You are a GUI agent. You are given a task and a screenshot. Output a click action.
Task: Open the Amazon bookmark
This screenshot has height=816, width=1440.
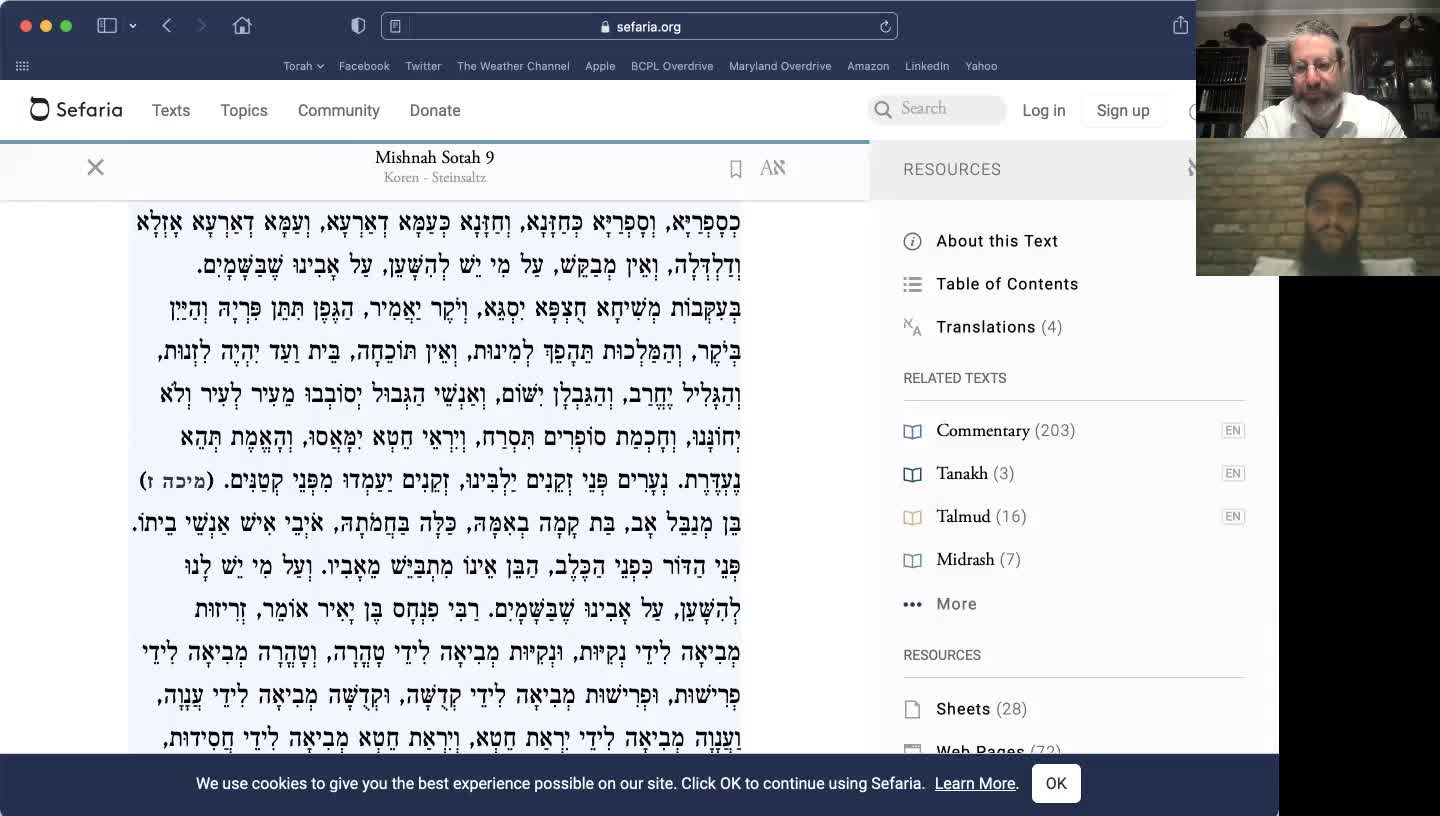[x=868, y=66]
